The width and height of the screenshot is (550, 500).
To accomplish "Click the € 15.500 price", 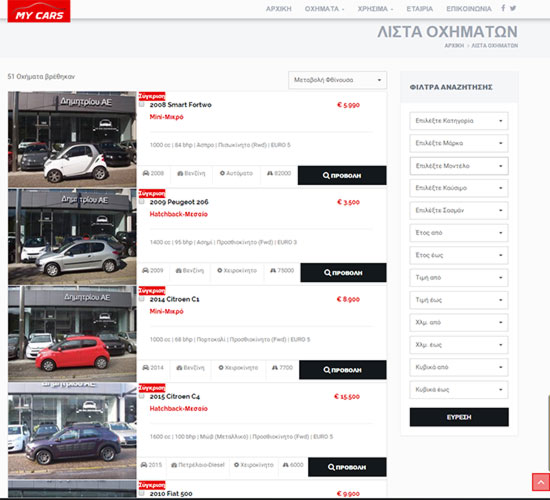I will [x=347, y=396].
